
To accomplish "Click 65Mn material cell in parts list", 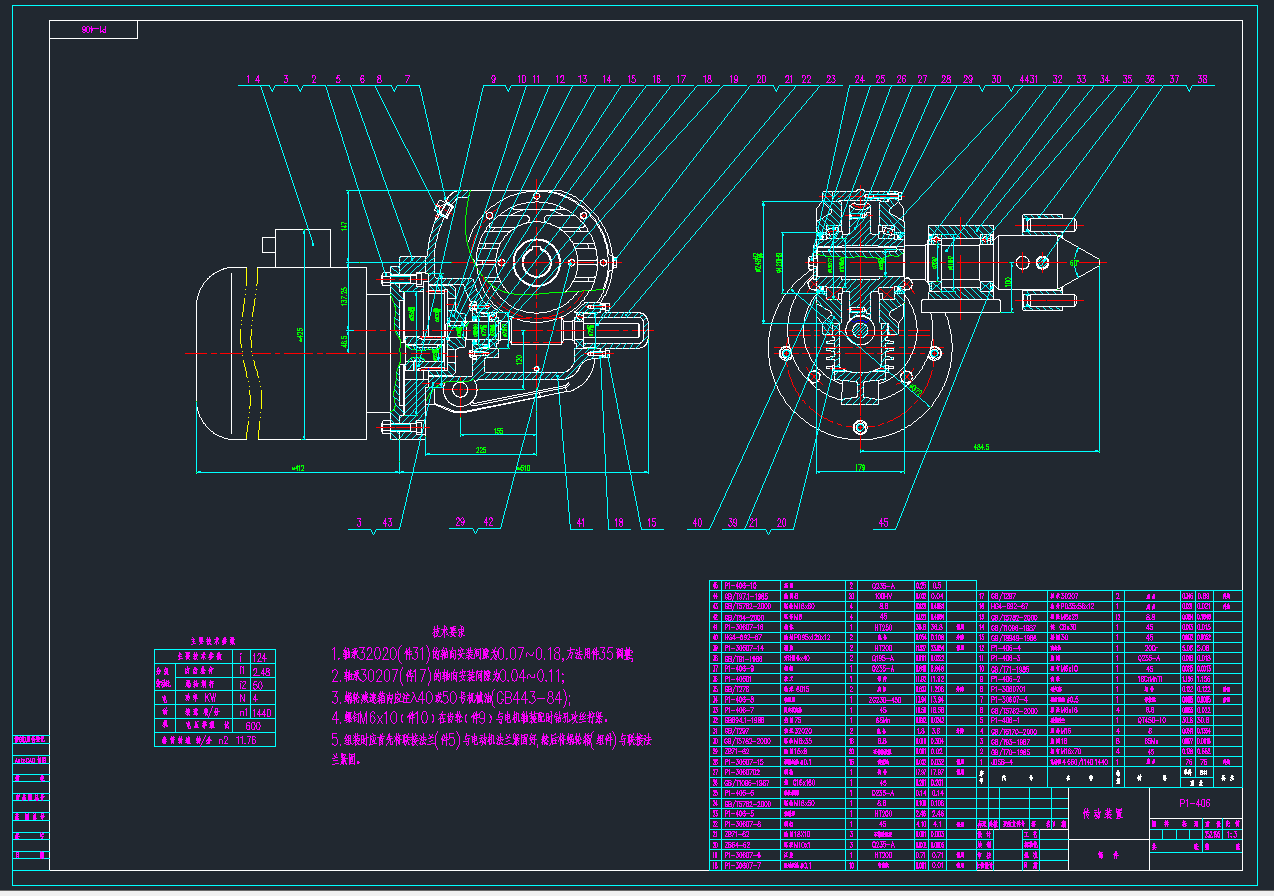I will pyautogui.click(x=883, y=720).
